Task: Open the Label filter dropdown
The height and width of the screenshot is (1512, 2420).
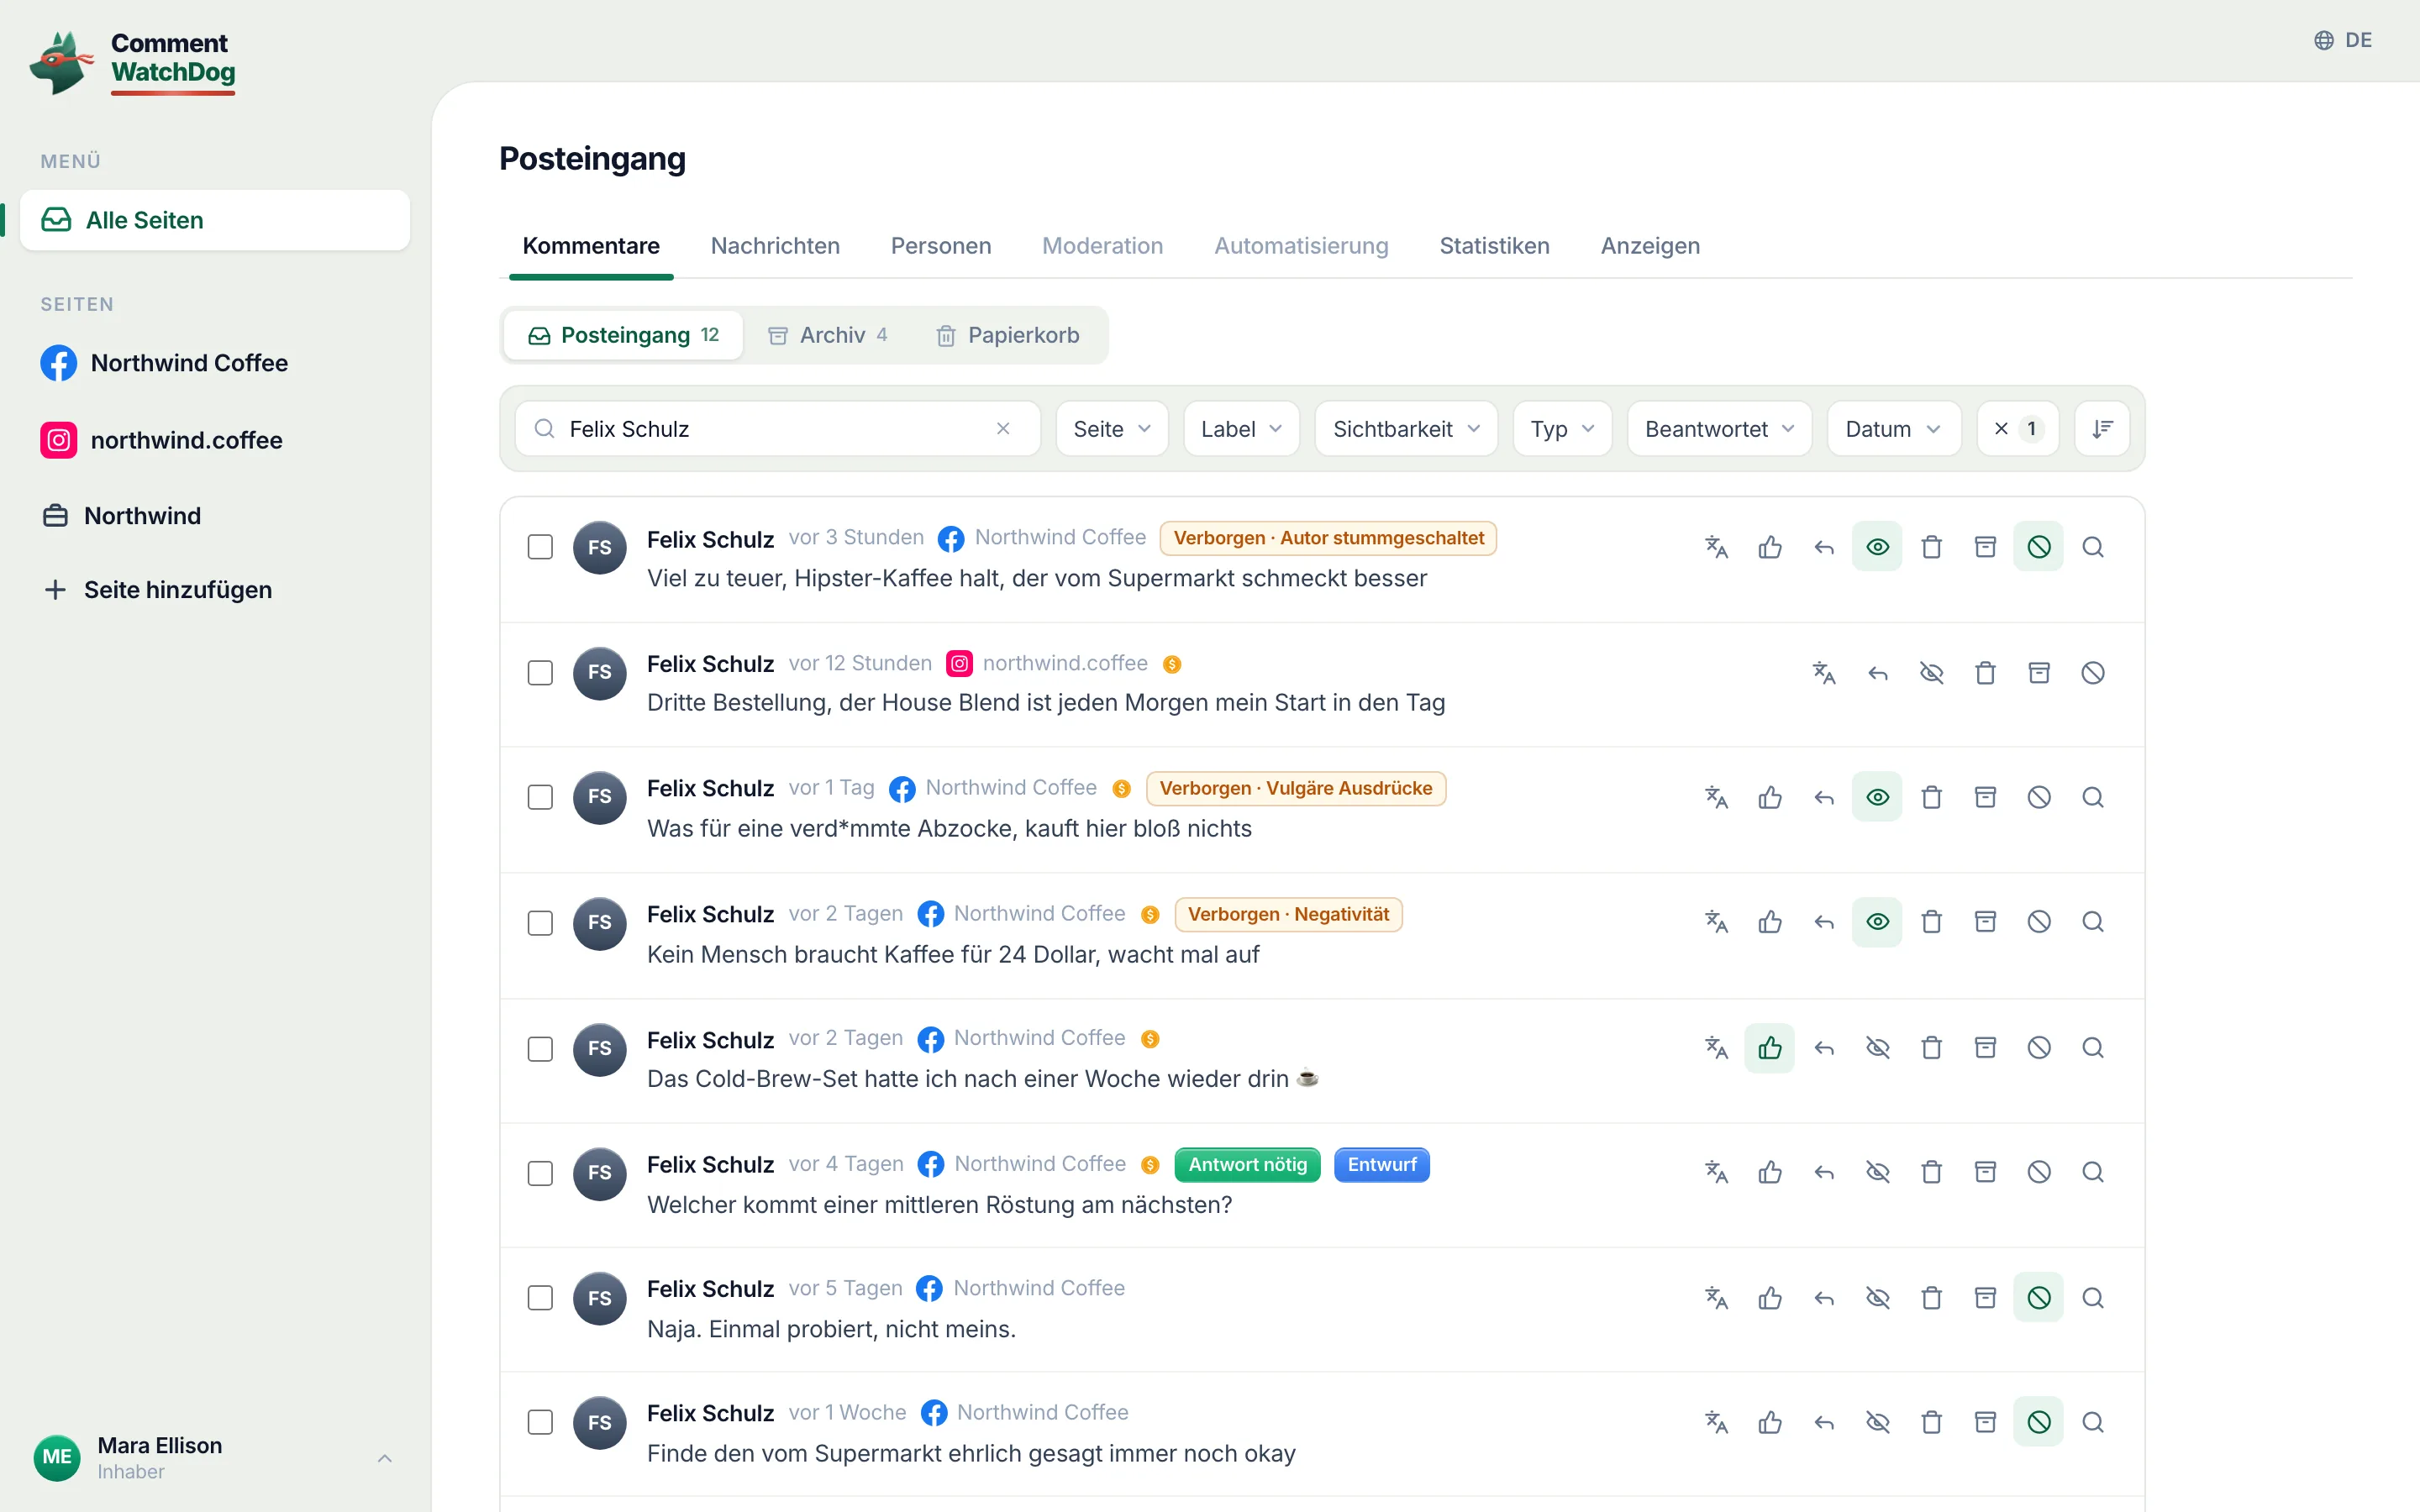Action: pyautogui.click(x=1241, y=429)
